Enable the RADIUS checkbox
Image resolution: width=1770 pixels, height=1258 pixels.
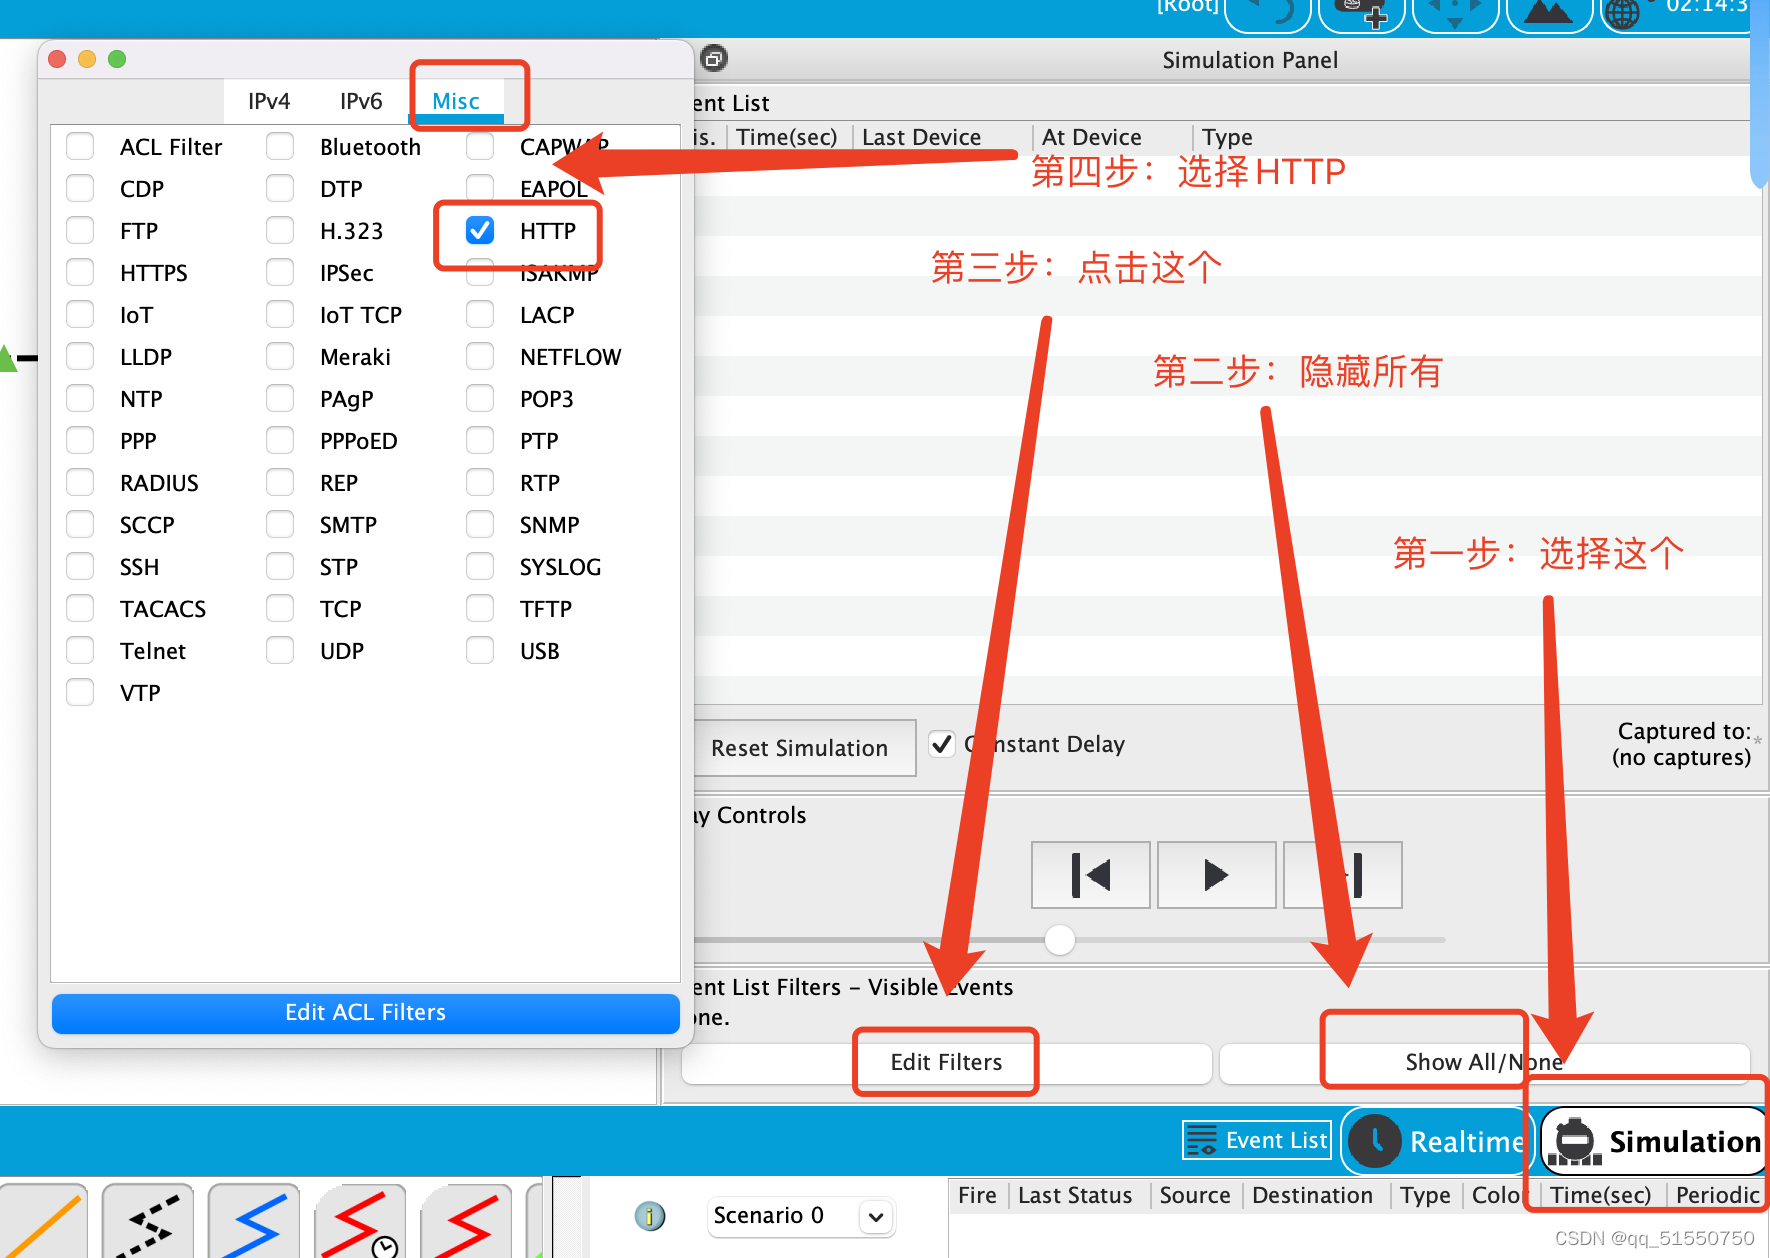pos(80,482)
